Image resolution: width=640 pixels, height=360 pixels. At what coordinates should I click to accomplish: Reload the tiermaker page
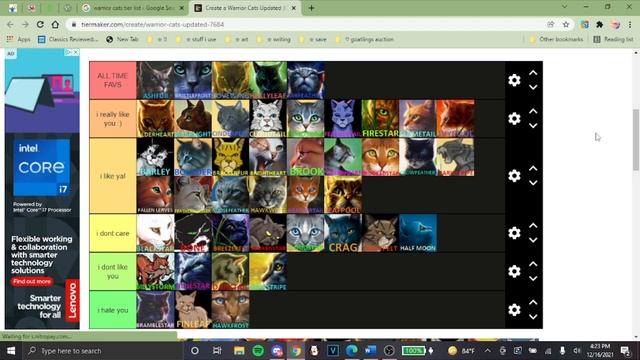(40, 24)
